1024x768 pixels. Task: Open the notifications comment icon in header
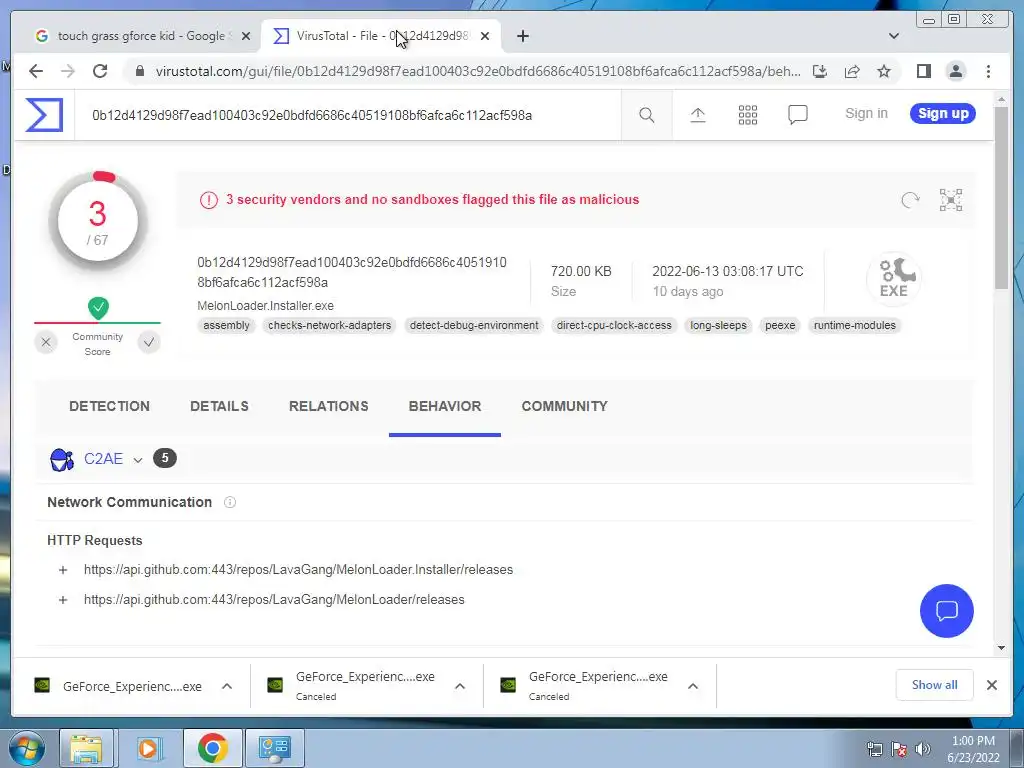pos(797,115)
